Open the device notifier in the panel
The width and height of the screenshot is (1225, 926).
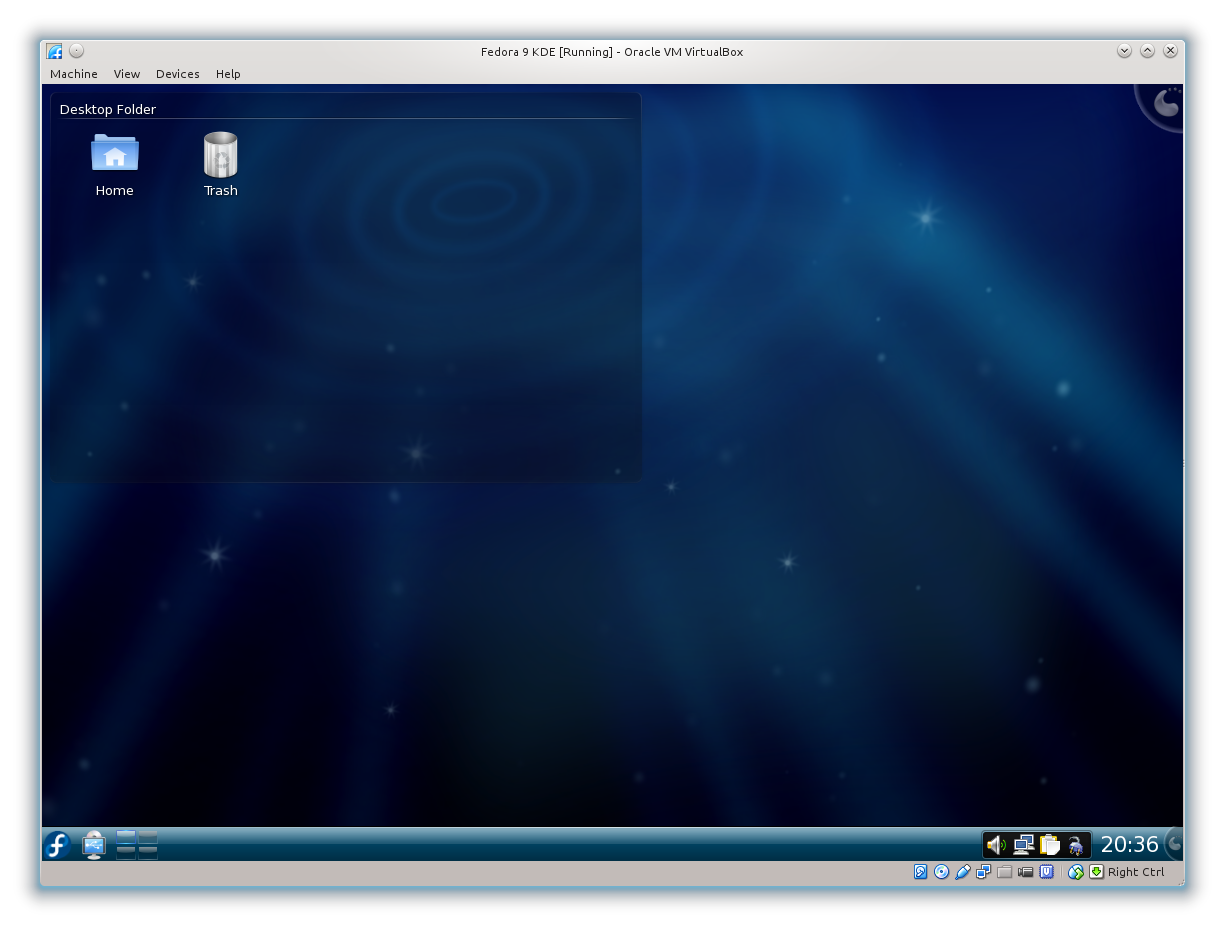(x=94, y=845)
